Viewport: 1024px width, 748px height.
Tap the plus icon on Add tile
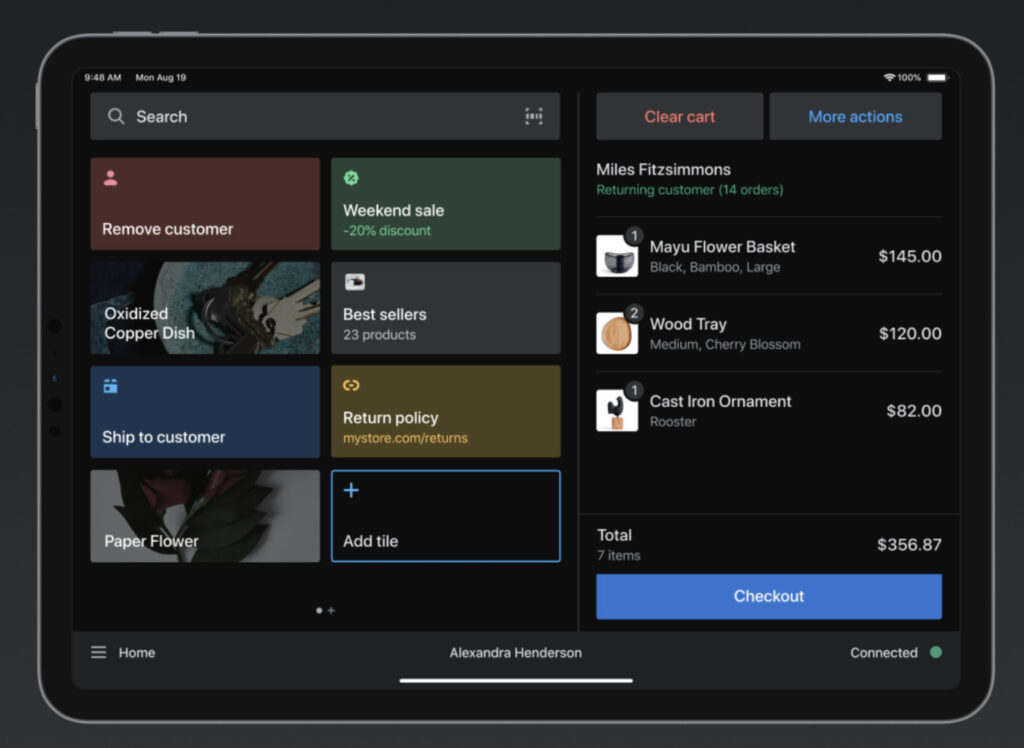(351, 490)
